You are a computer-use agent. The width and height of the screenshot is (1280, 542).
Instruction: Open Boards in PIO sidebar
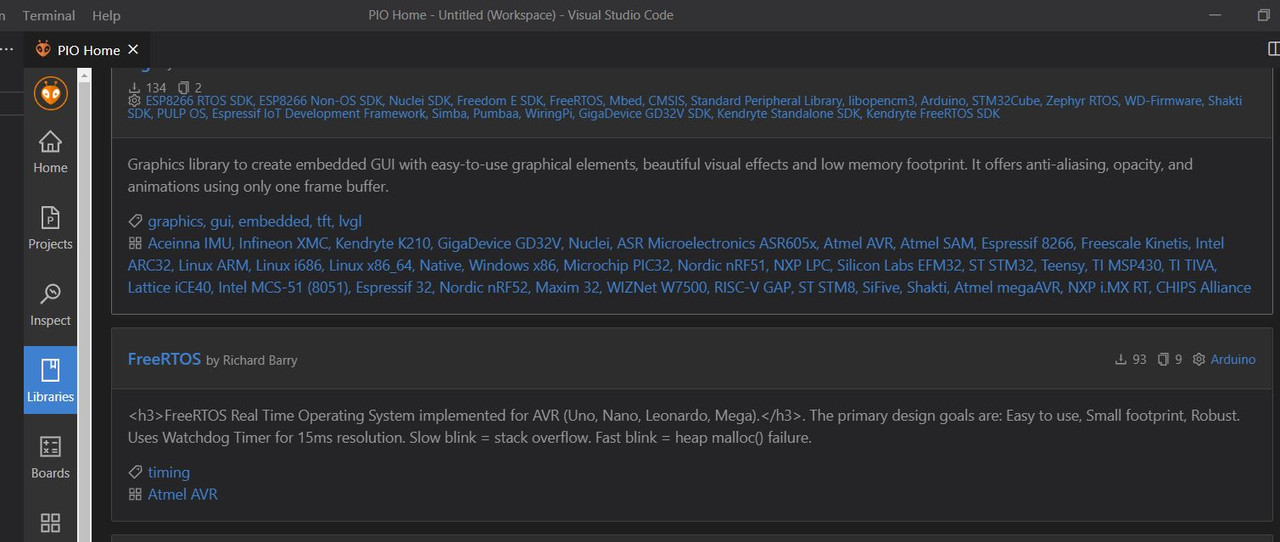coord(50,458)
